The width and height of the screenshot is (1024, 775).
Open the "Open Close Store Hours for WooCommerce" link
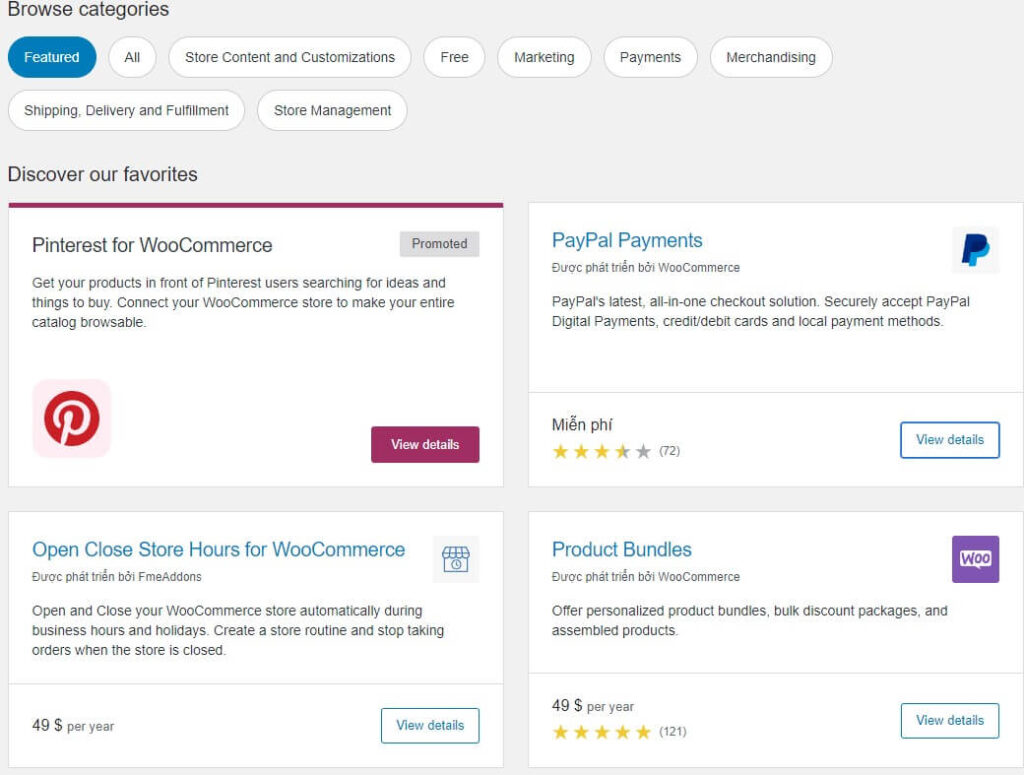pyautogui.click(x=216, y=549)
